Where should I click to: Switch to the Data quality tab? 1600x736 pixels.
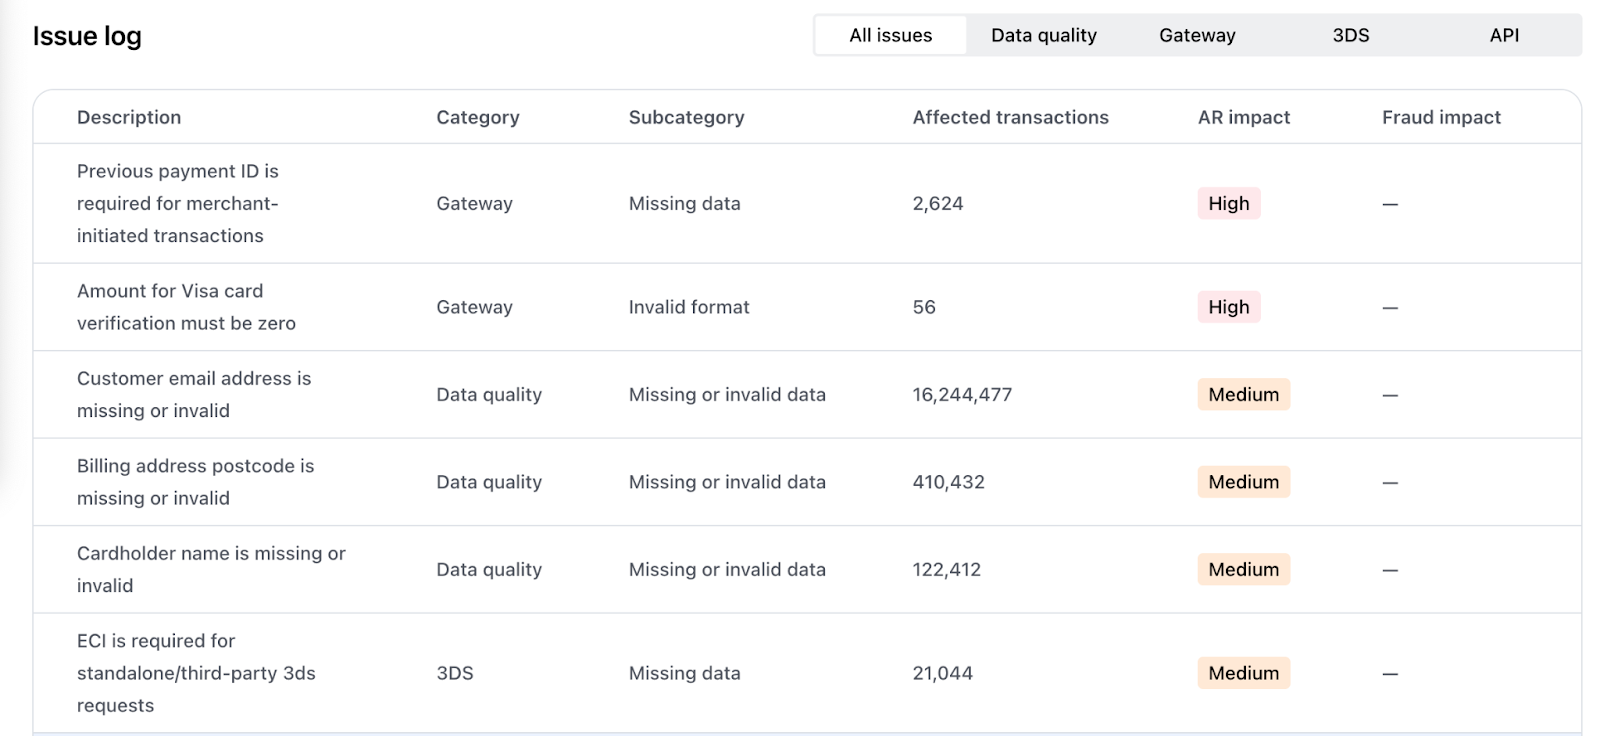click(1044, 35)
